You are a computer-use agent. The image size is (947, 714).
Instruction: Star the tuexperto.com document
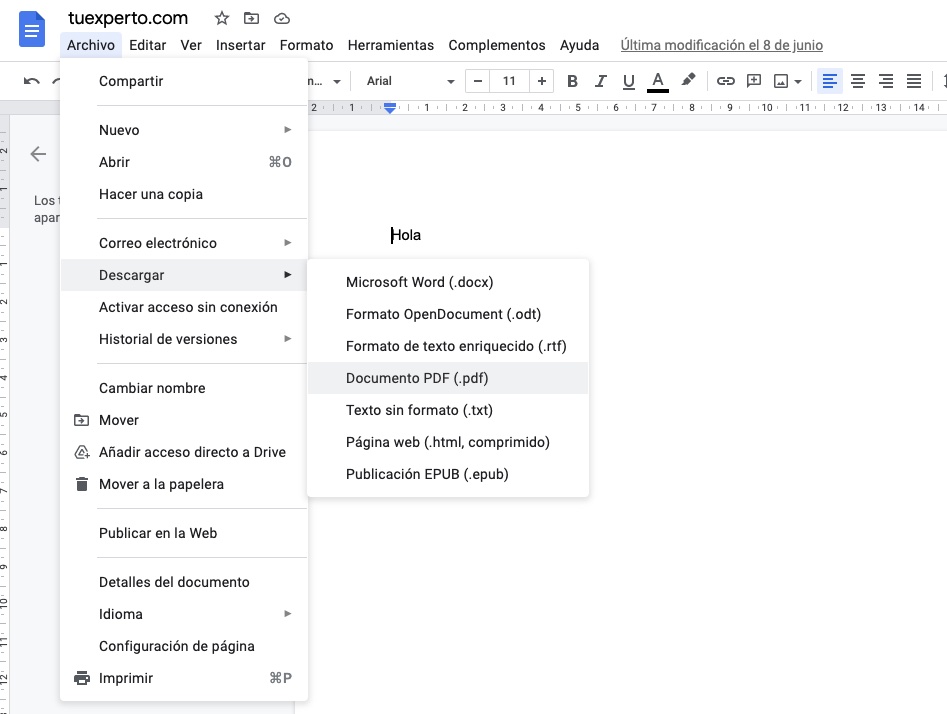pyautogui.click(x=222, y=18)
